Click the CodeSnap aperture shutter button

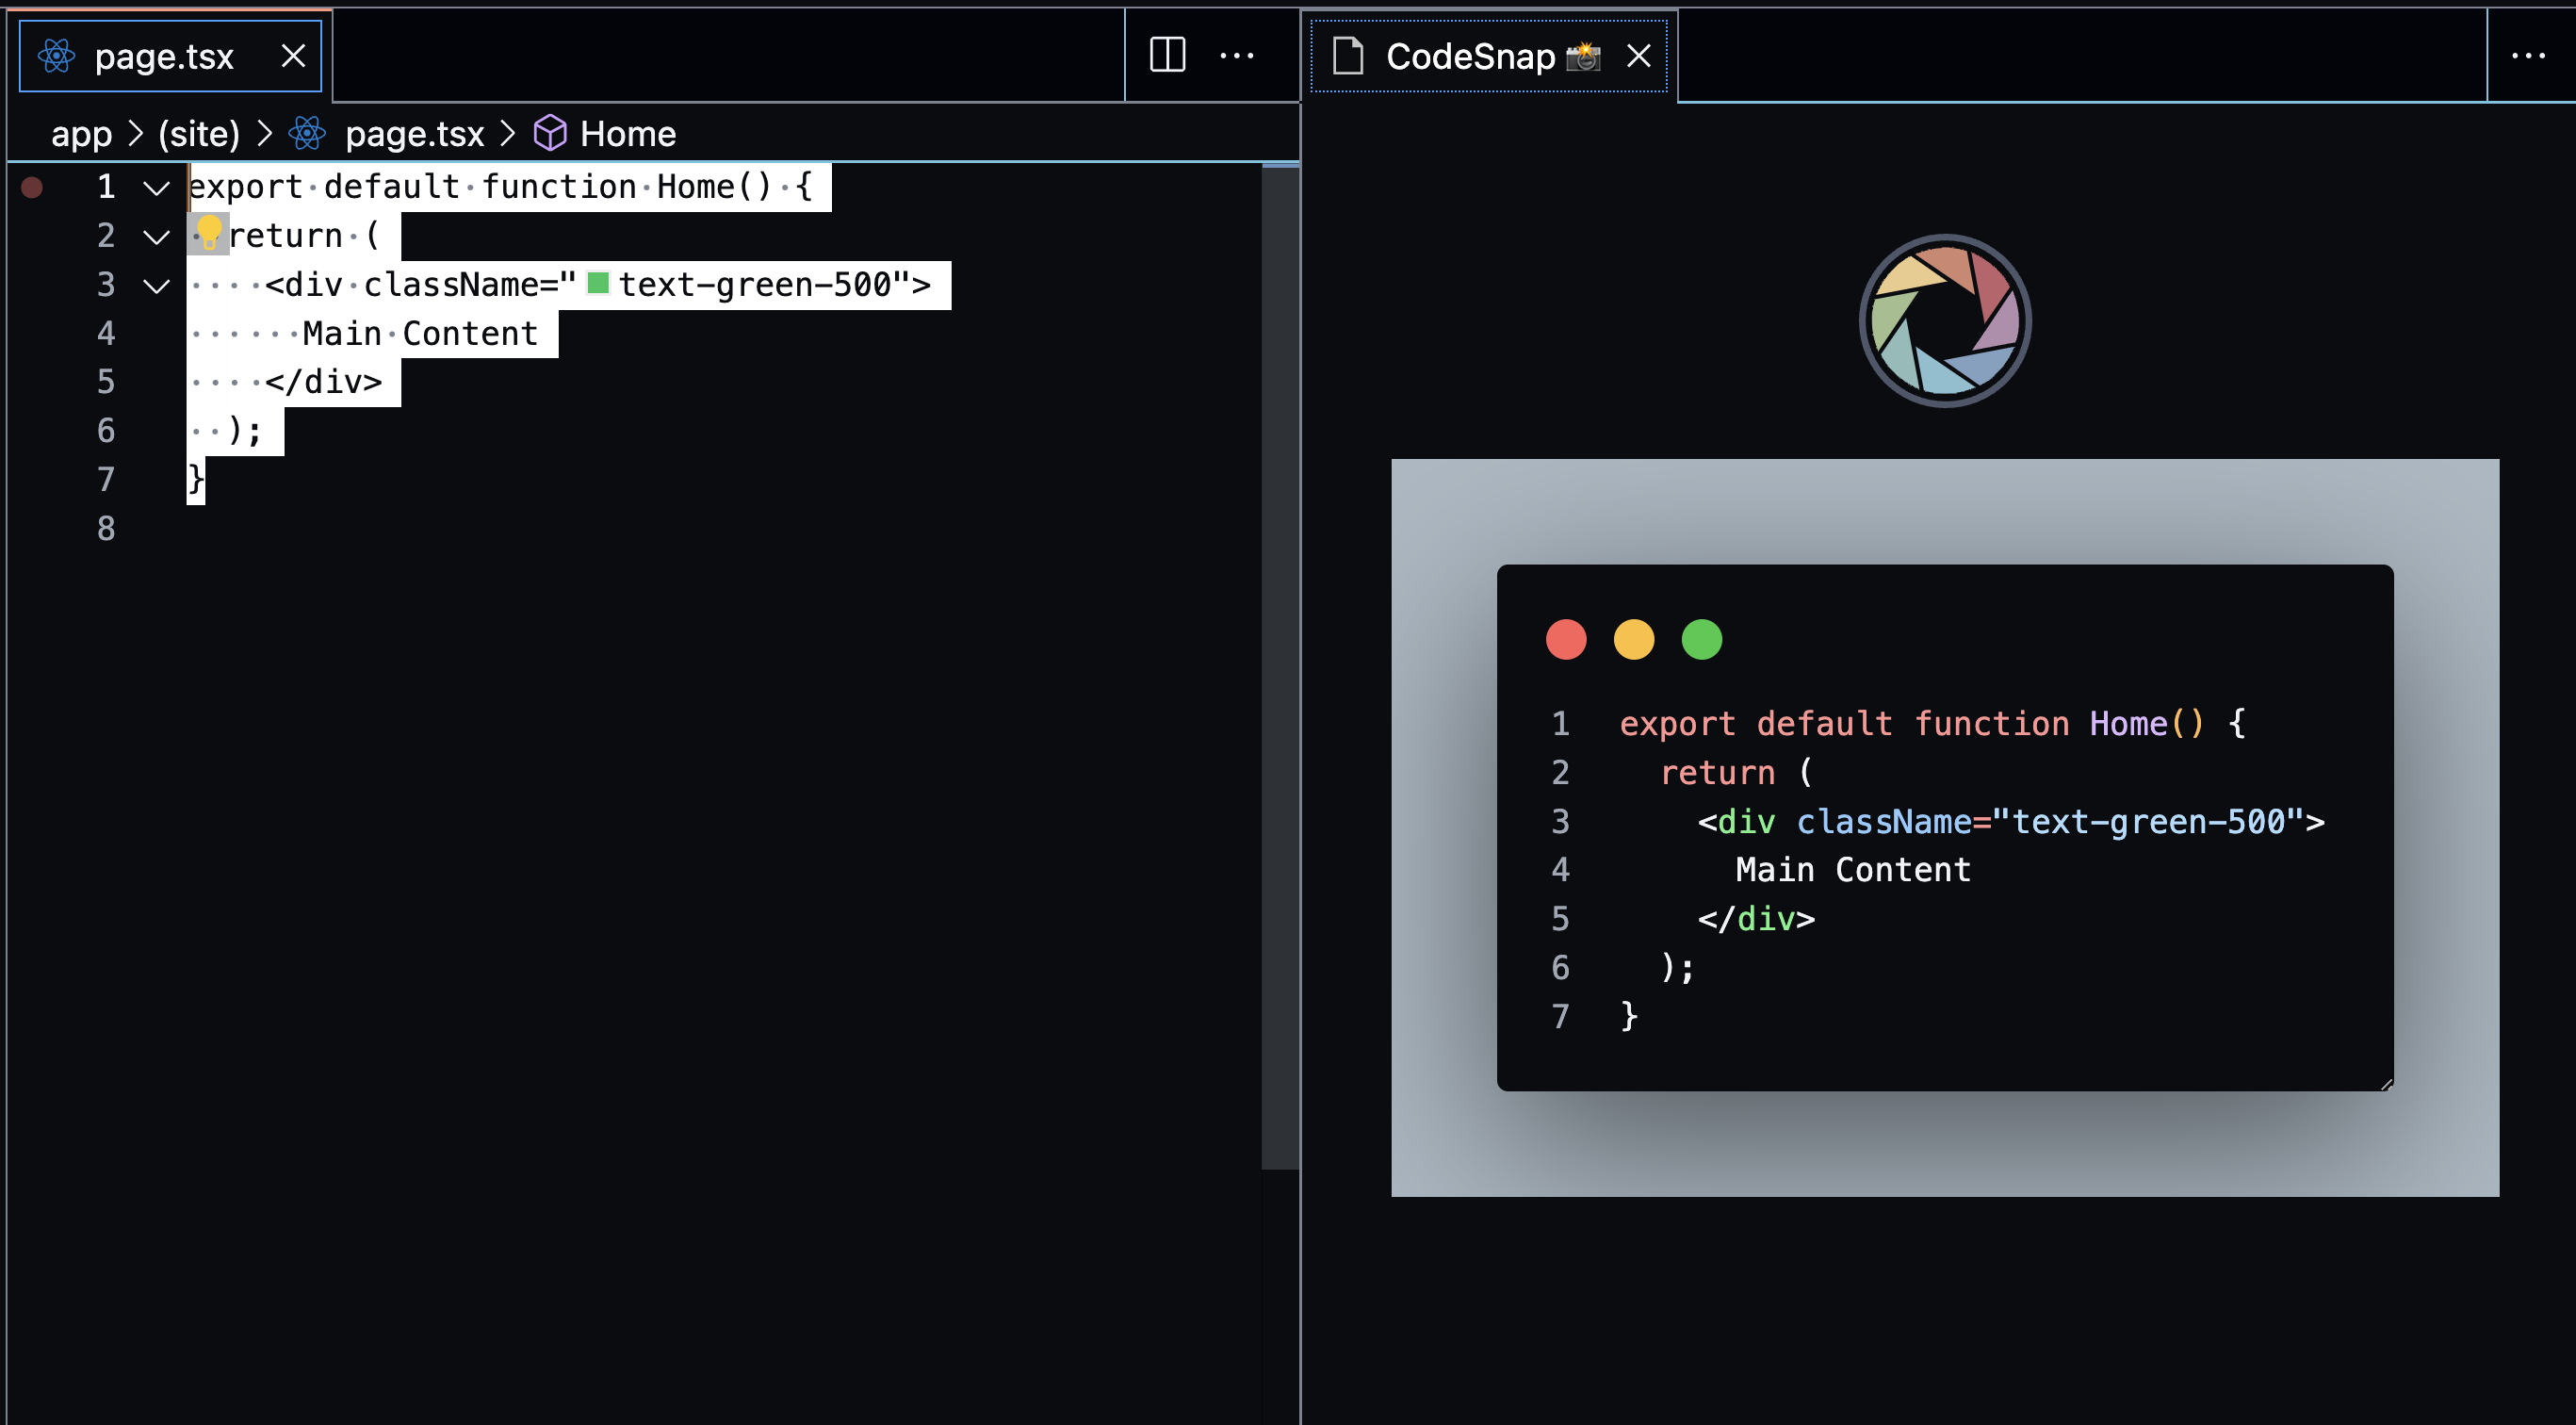[x=1944, y=320]
